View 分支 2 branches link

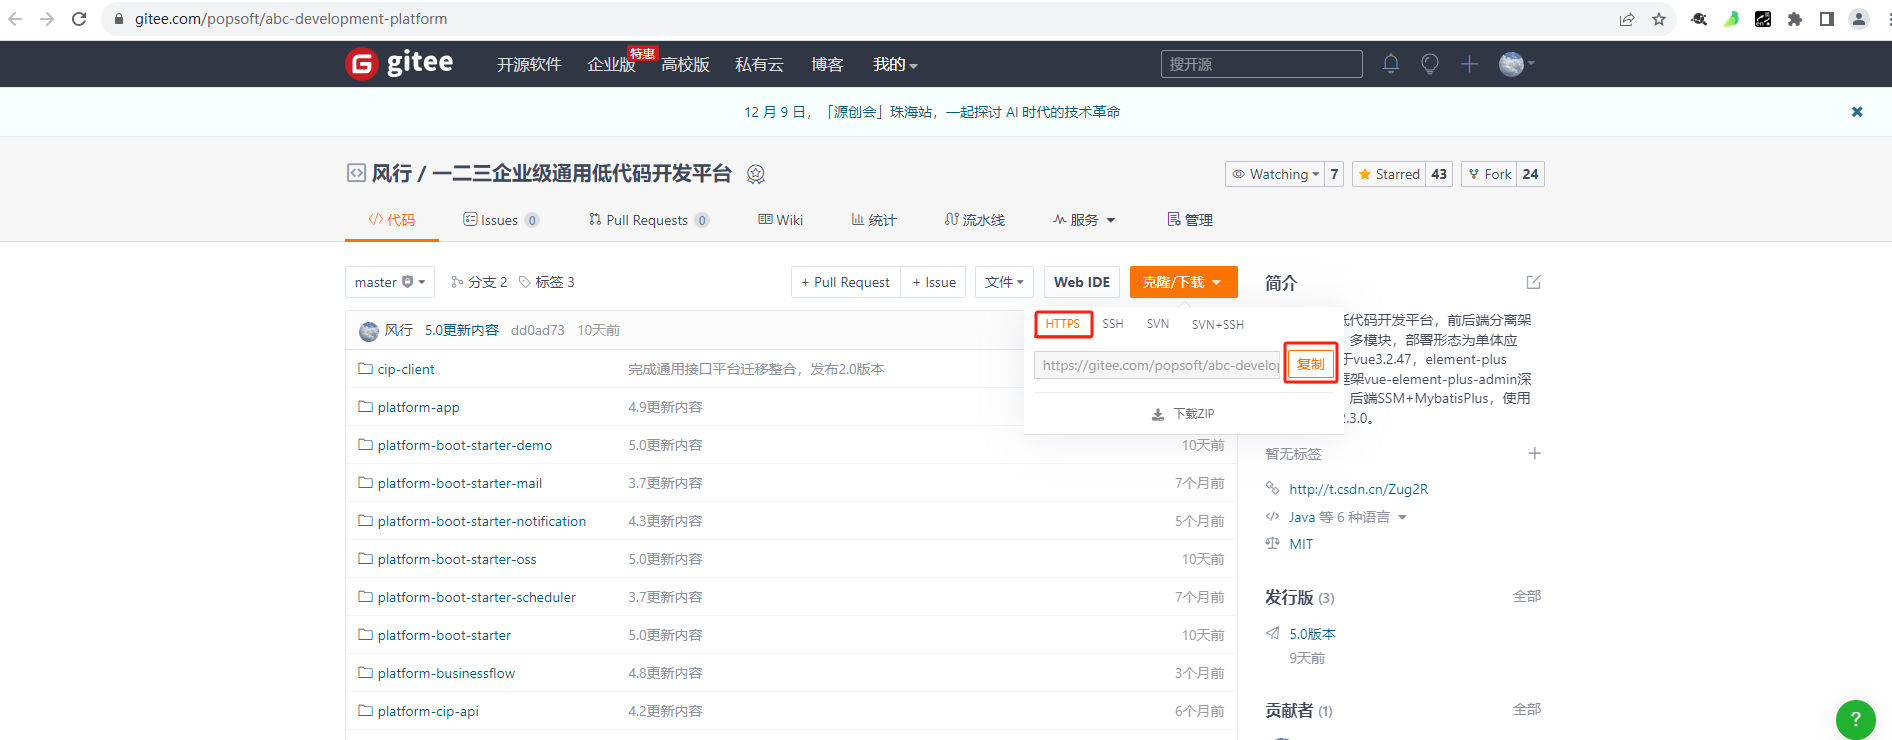click(x=479, y=282)
